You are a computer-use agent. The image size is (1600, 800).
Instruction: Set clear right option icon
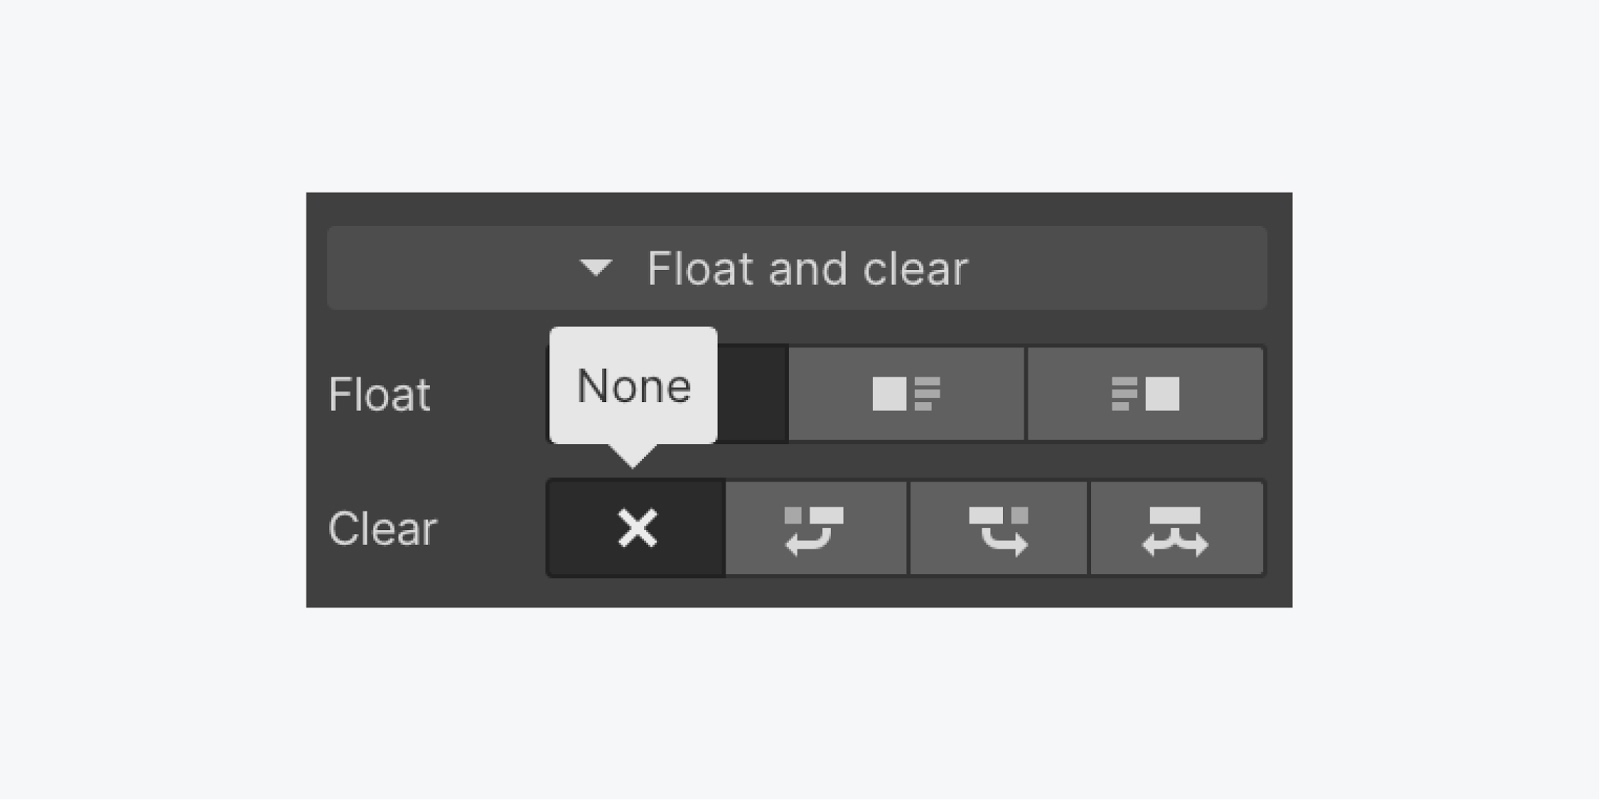tap(998, 528)
